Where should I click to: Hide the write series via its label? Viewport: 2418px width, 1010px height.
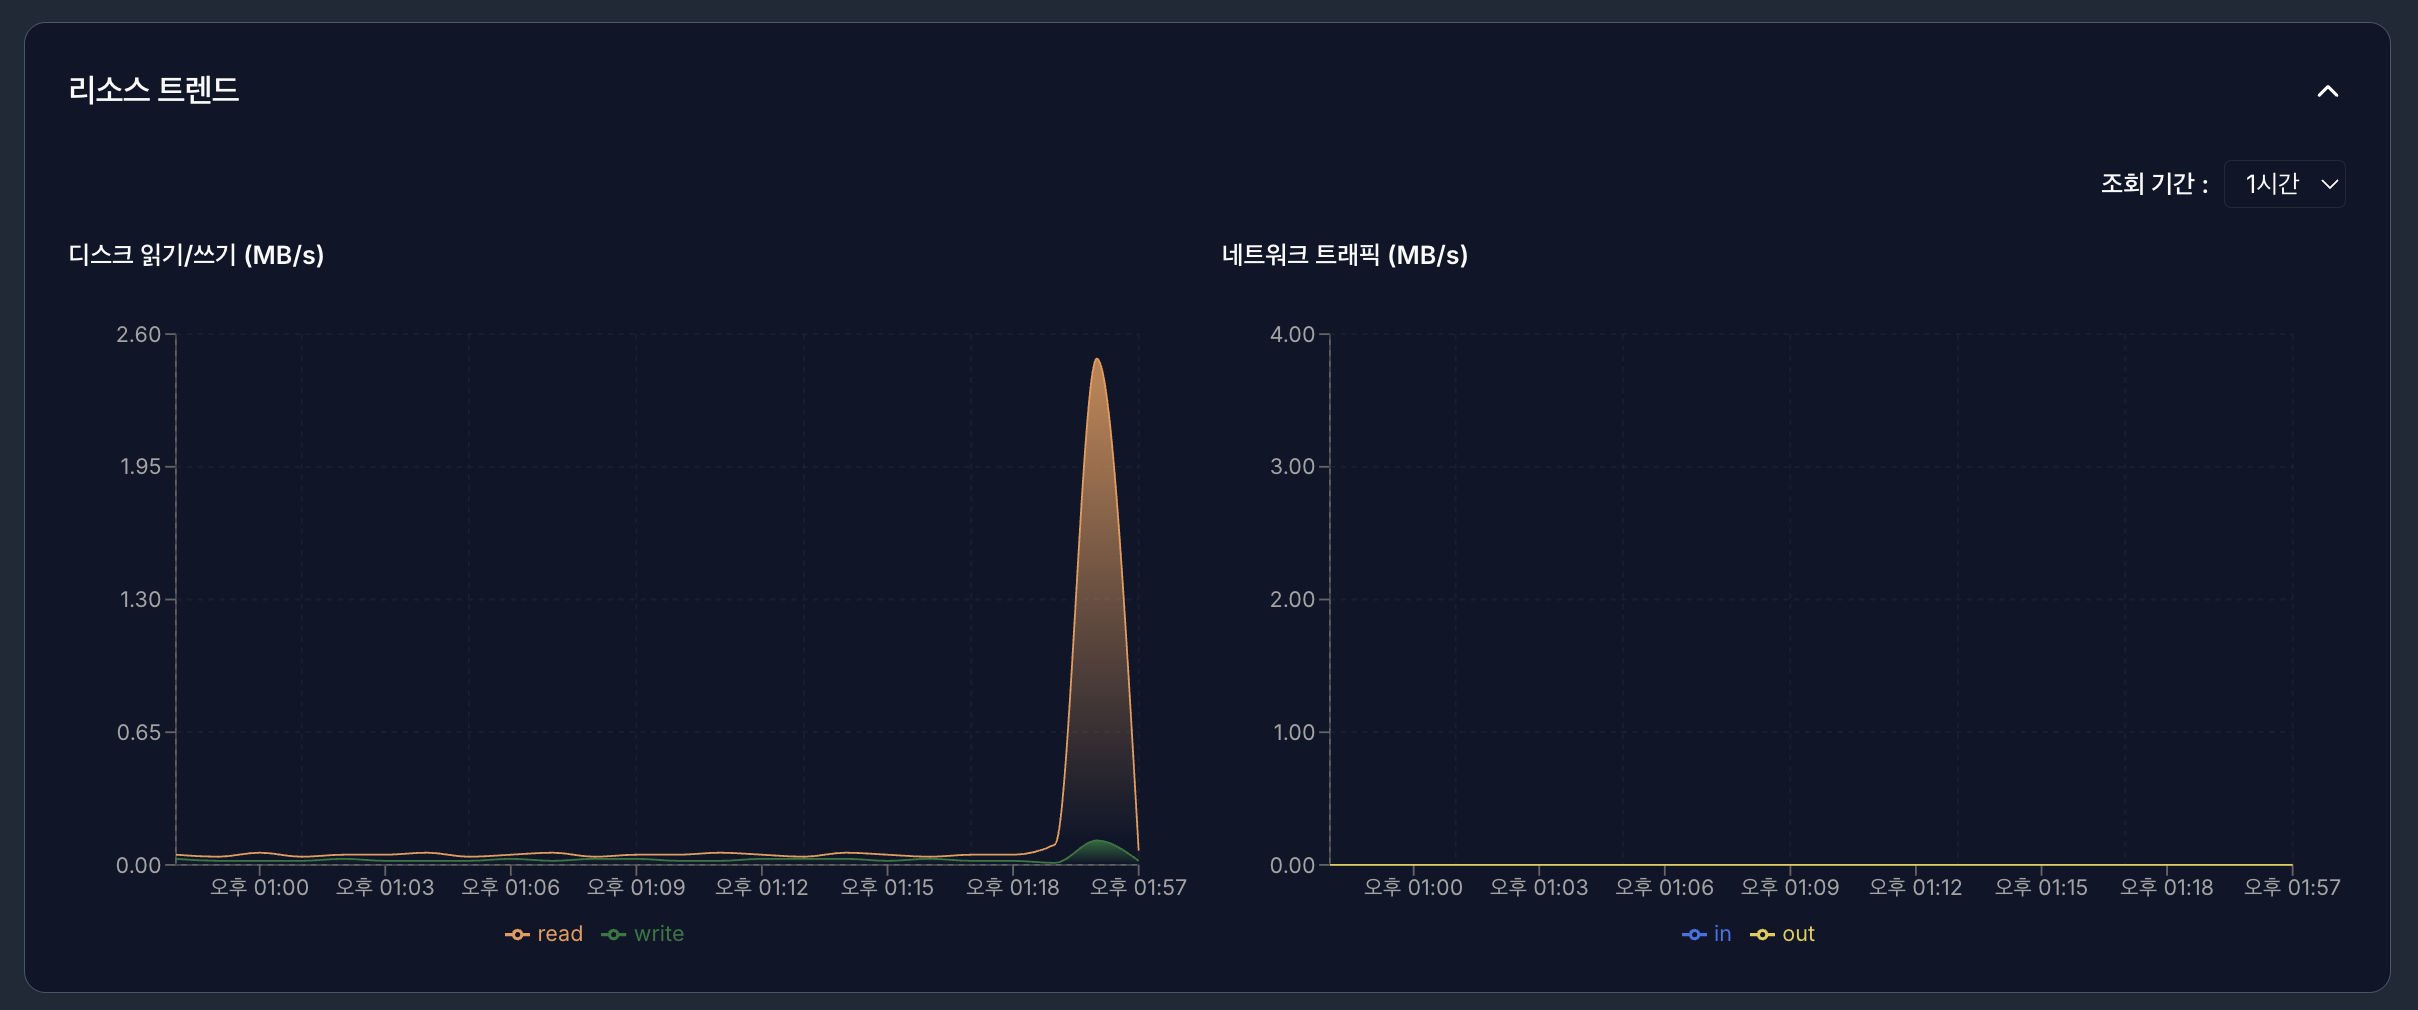pos(659,934)
